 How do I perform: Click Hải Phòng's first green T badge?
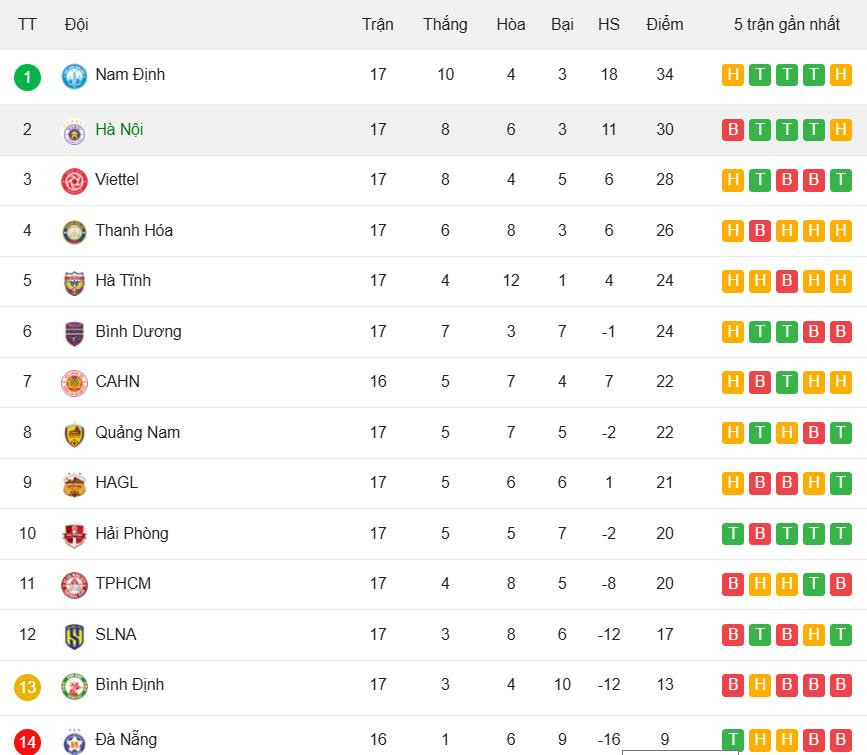(733, 534)
